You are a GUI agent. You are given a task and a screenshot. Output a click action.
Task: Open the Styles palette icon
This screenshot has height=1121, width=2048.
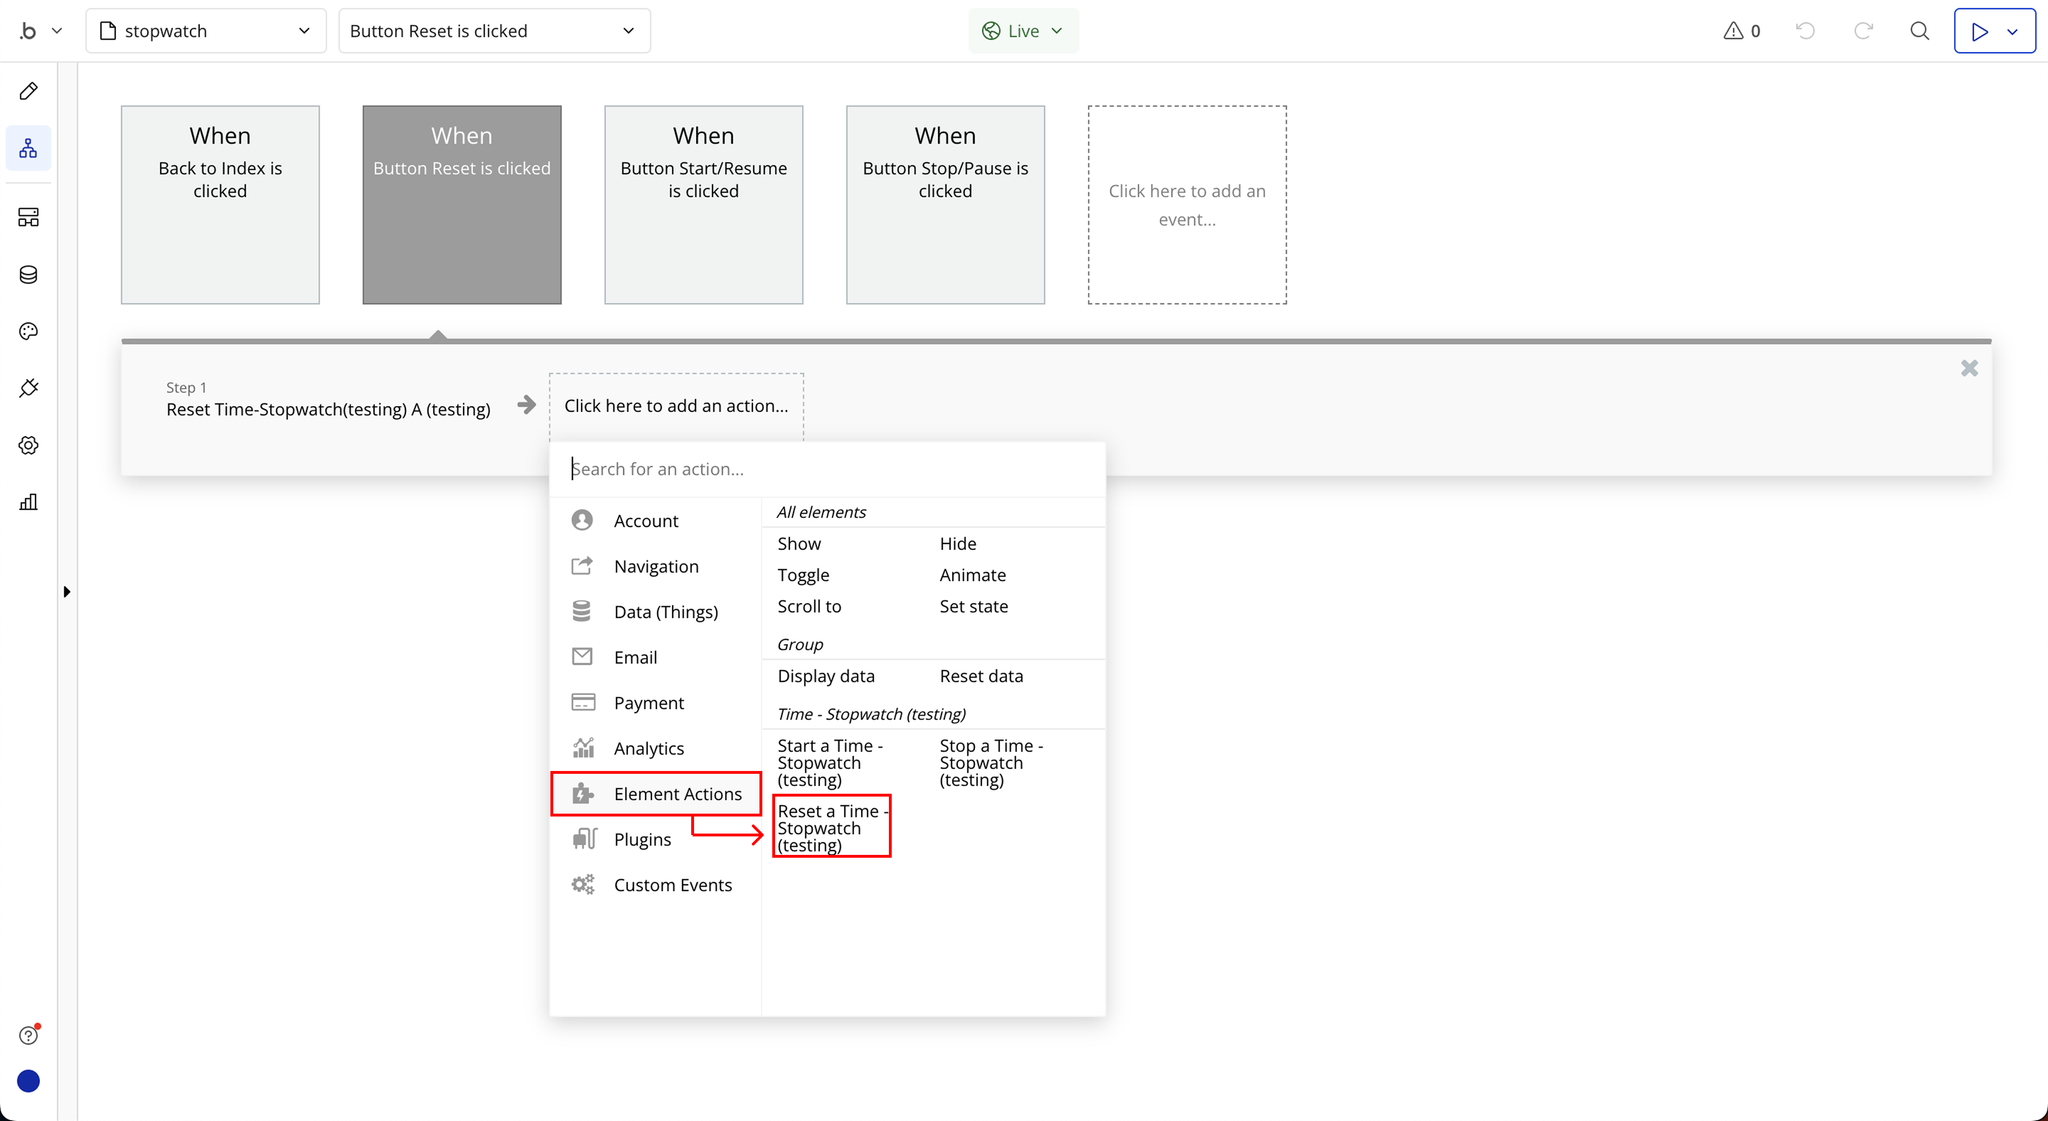pyautogui.click(x=28, y=331)
